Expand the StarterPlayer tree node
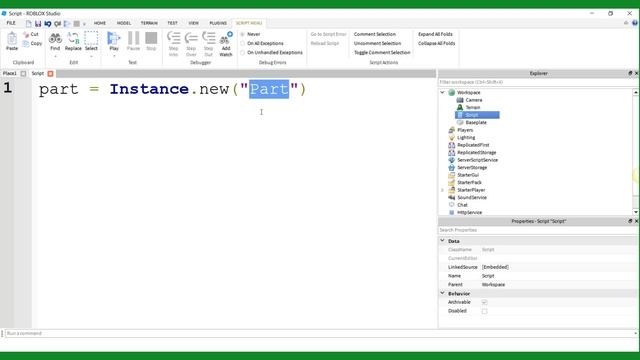Image resolution: width=640 pixels, height=360 pixels. 442,190
